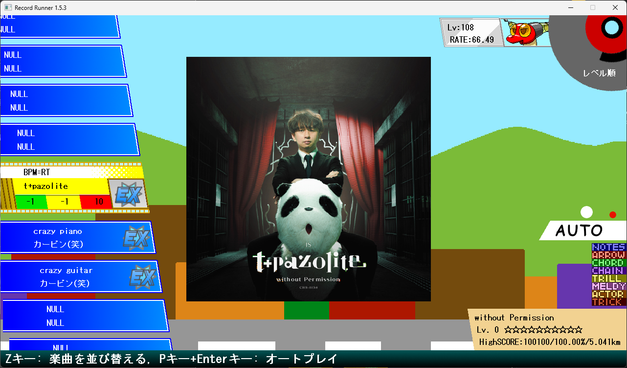Click the t+pazolite album jacket image
627x368 pixels.
(308, 179)
